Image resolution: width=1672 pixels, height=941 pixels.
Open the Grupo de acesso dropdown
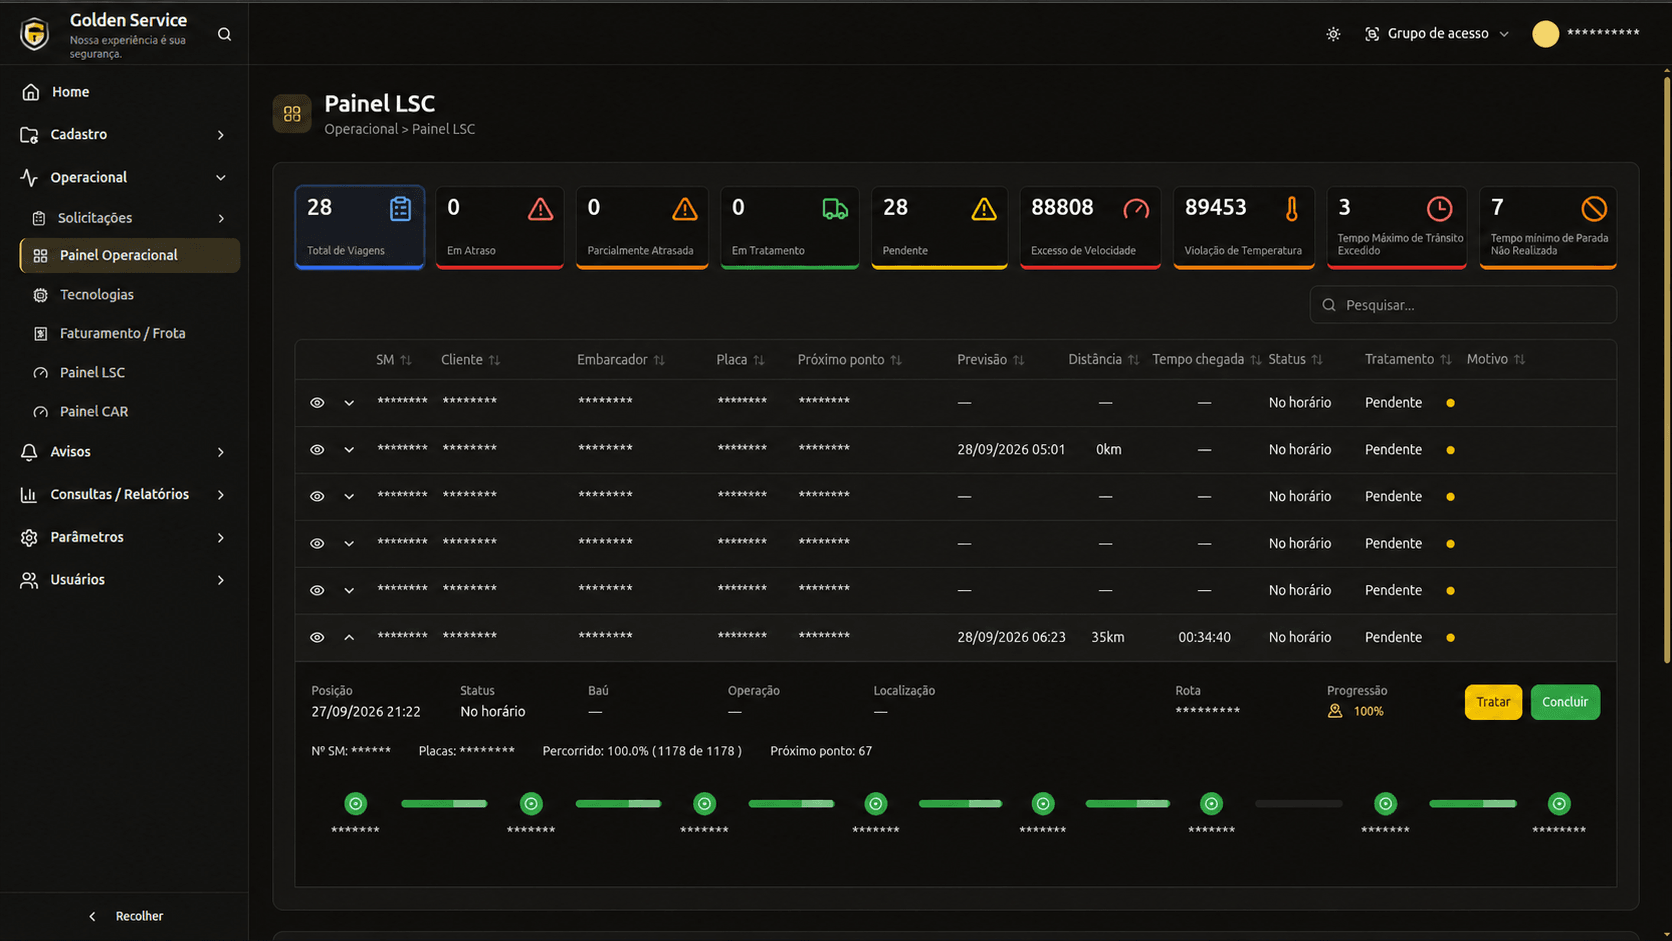click(x=1437, y=34)
